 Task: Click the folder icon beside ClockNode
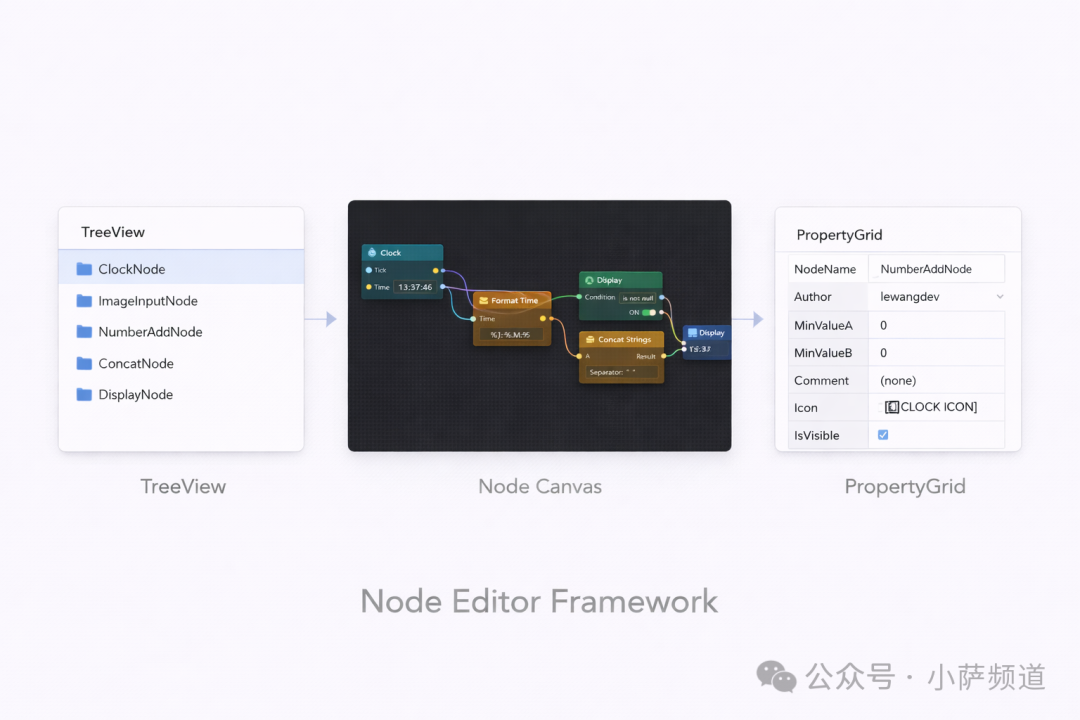coord(84,269)
